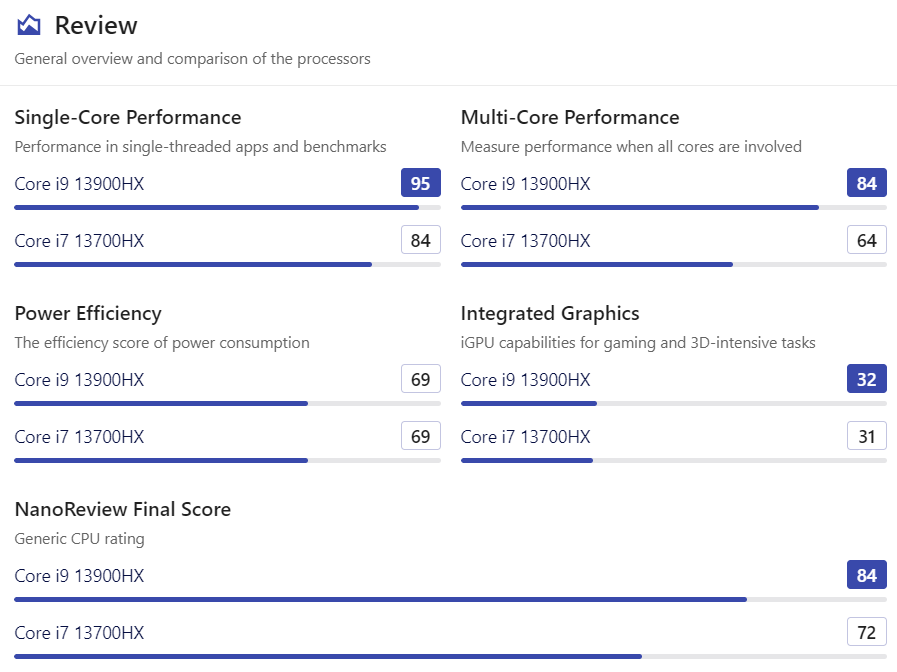The height and width of the screenshot is (672, 897).
Task: Click the Review section chart icon
Action: coord(29,25)
